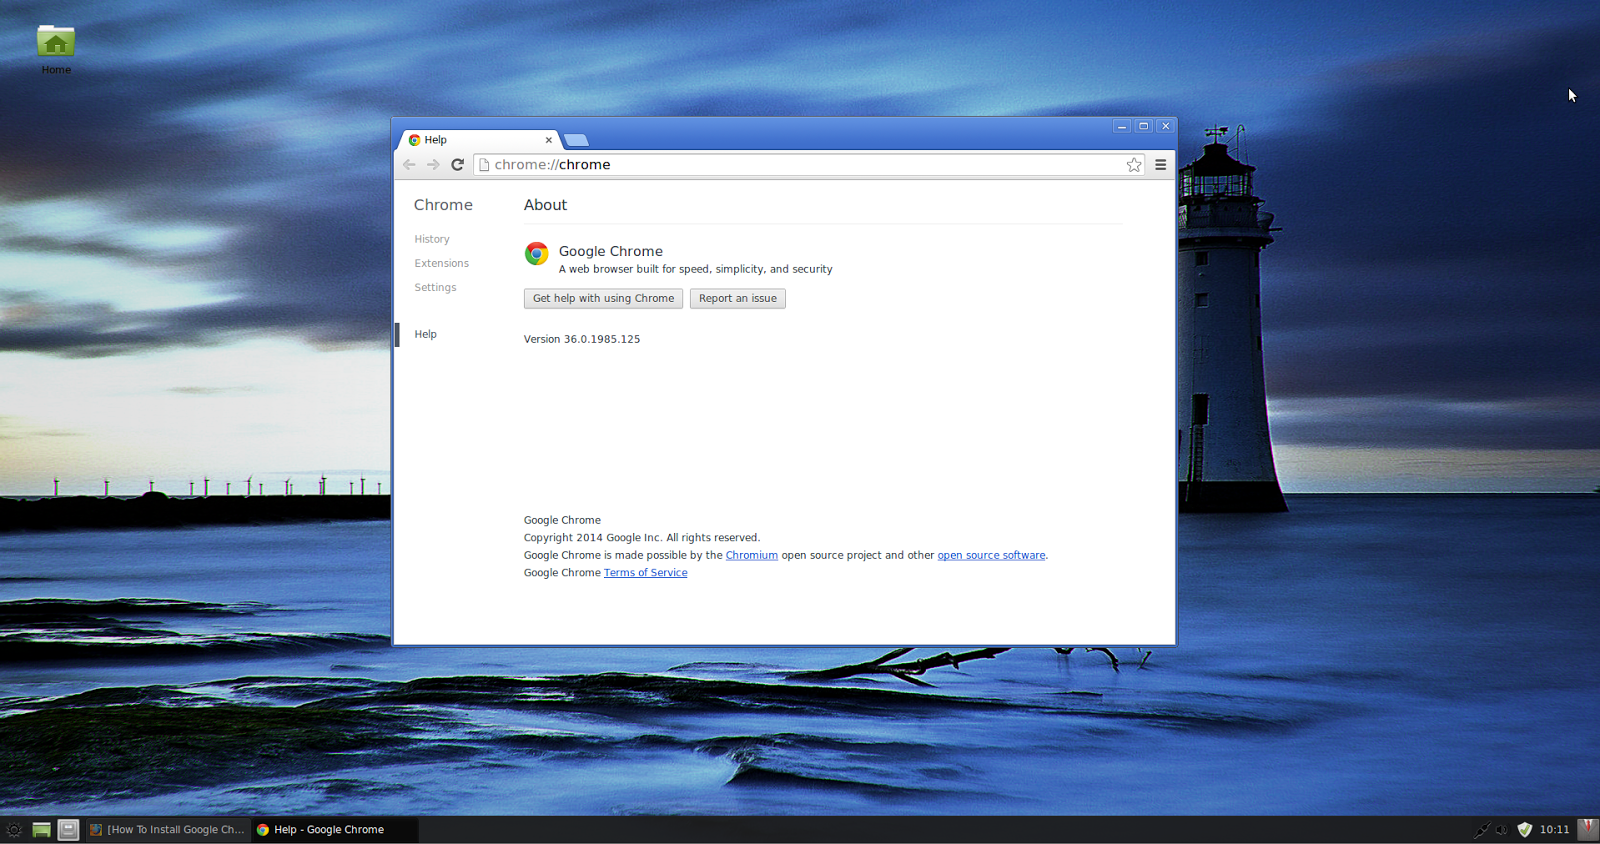Close the Chrome window
Screen dimensions: 1600x844
tap(1165, 126)
